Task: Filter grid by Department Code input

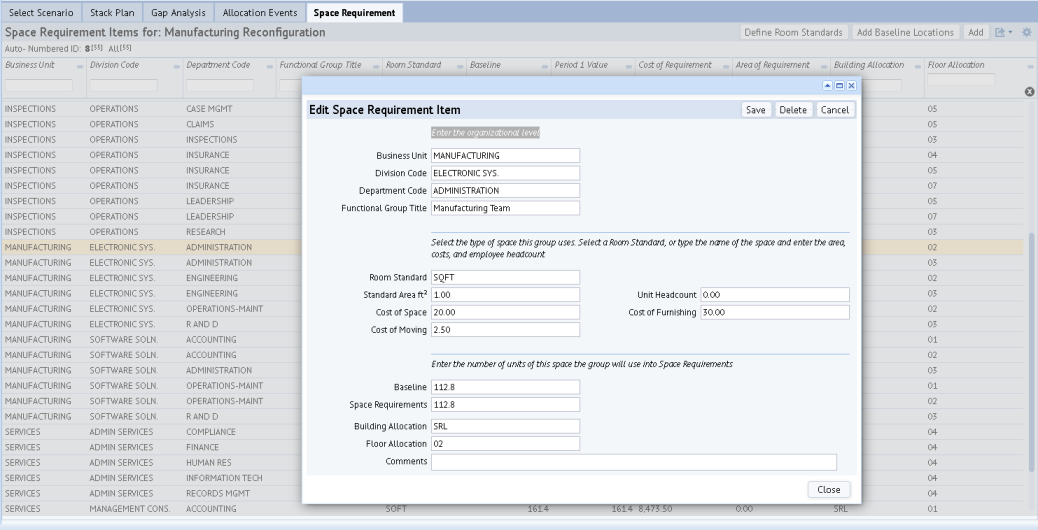Action: click(x=220, y=85)
